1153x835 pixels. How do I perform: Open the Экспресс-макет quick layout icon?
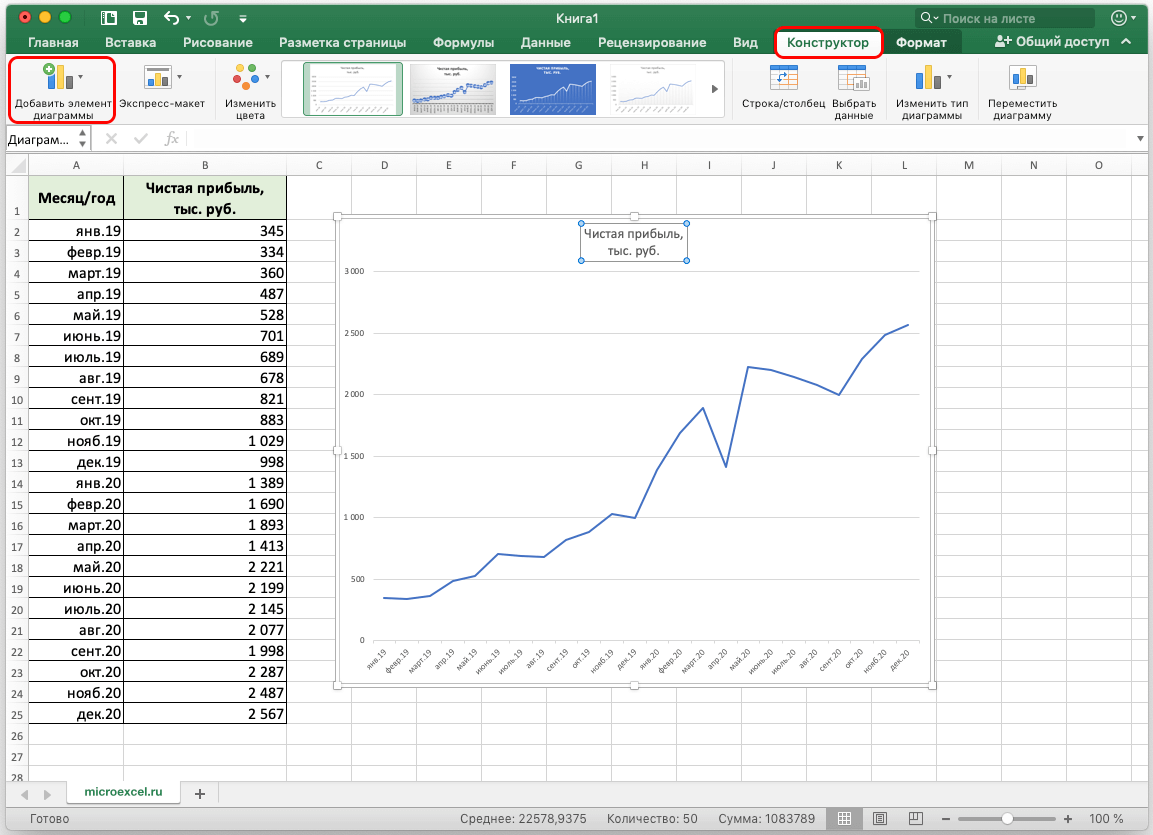pos(157,78)
